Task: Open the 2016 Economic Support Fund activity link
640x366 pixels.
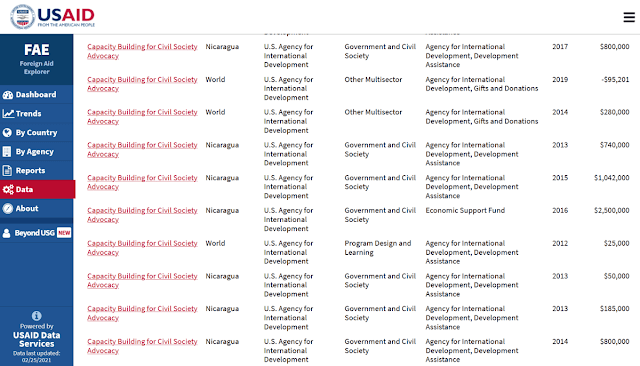Action: pos(142,215)
